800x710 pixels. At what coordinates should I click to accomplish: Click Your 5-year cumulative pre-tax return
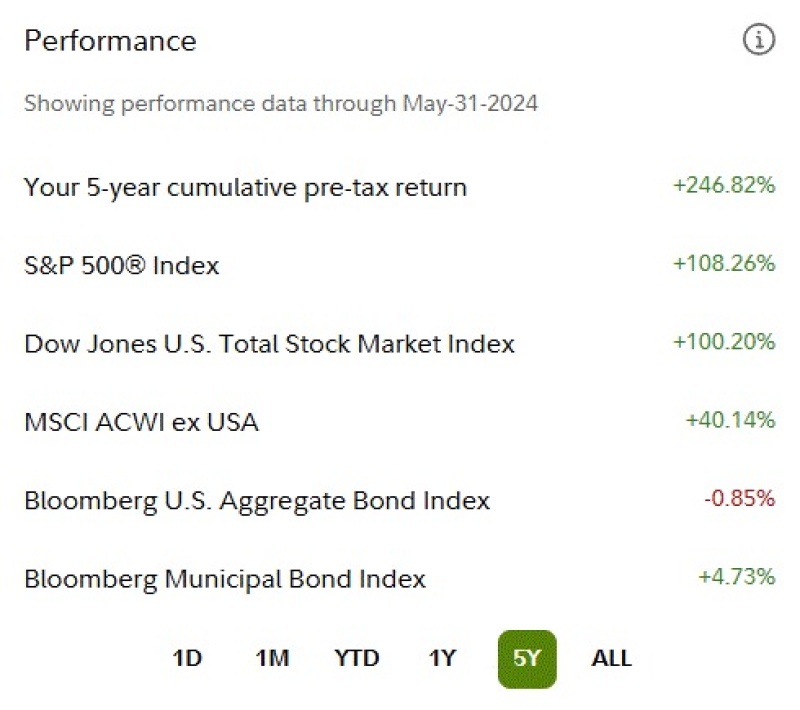coord(245,188)
